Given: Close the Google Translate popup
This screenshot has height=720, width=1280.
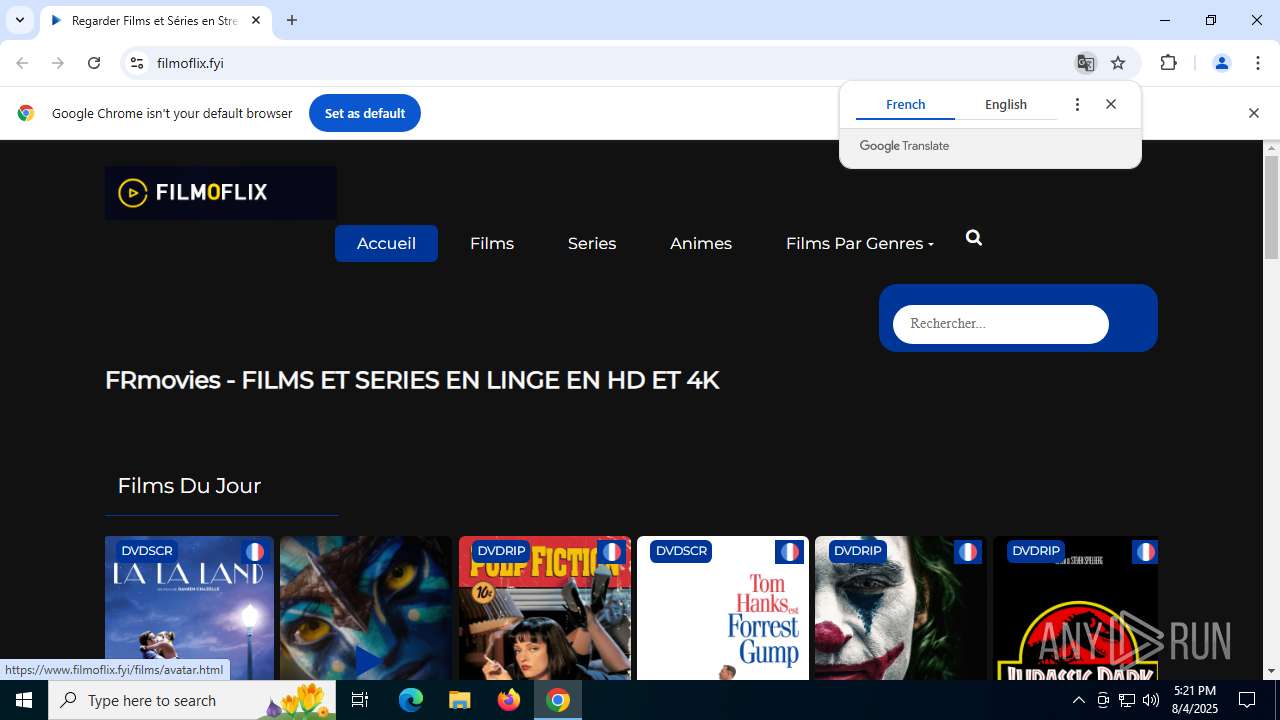Looking at the screenshot, I should point(1111,104).
